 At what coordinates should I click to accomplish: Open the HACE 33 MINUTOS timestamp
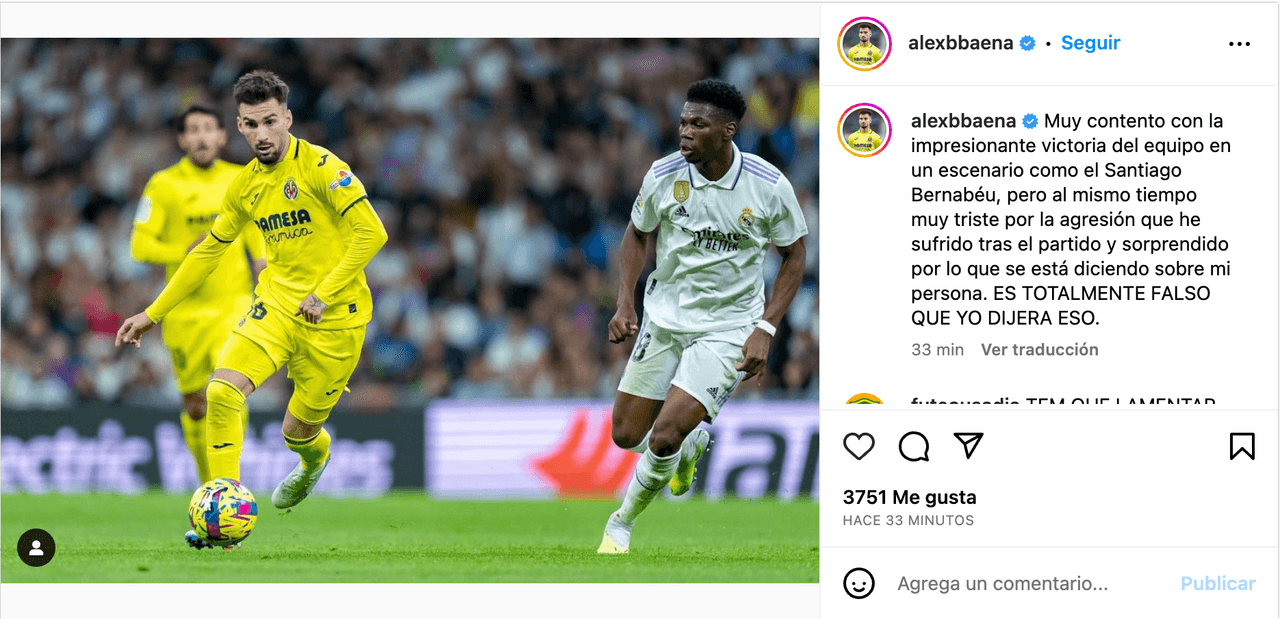908,520
